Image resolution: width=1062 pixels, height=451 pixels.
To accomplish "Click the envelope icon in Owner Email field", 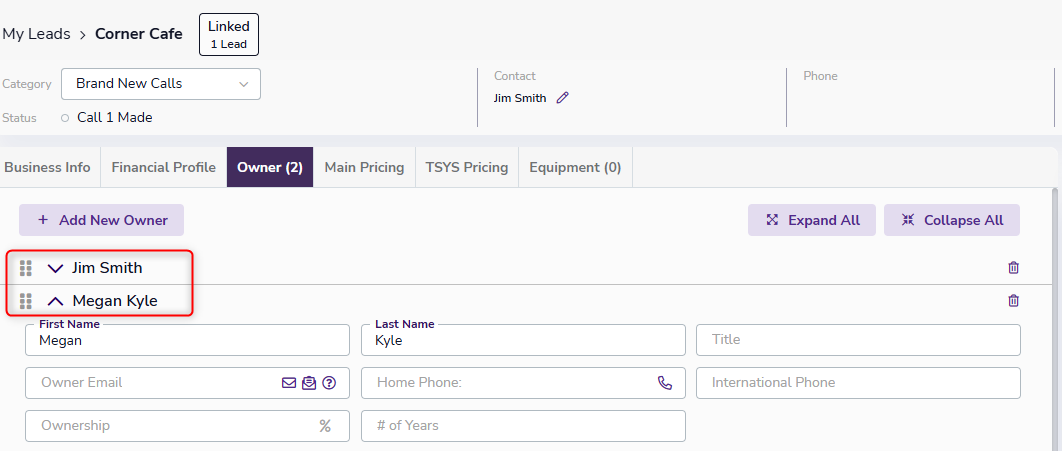I will [x=289, y=382].
